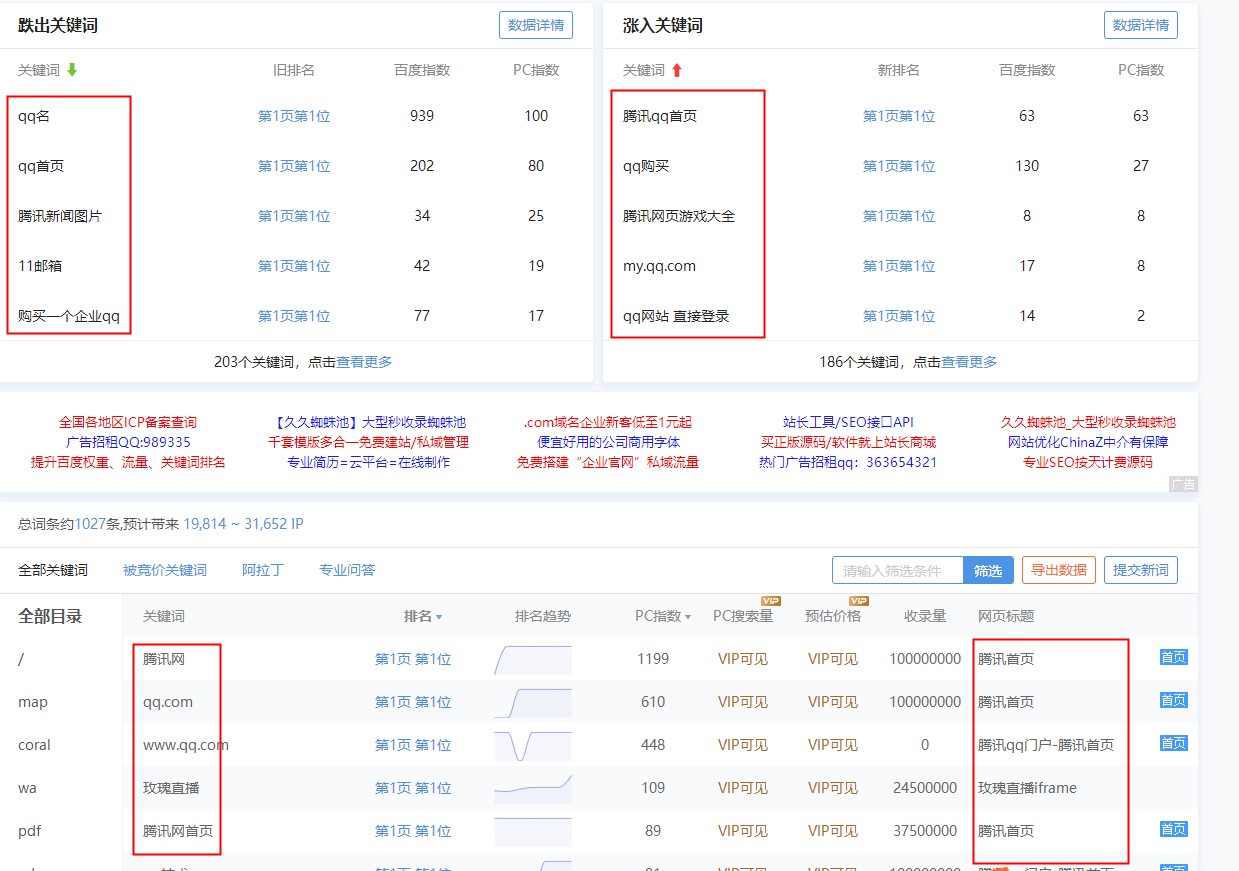This screenshot has height=871, width=1239.
Task: Sort by 排名 dropdown arrow
Action: (x=439, y=617)
